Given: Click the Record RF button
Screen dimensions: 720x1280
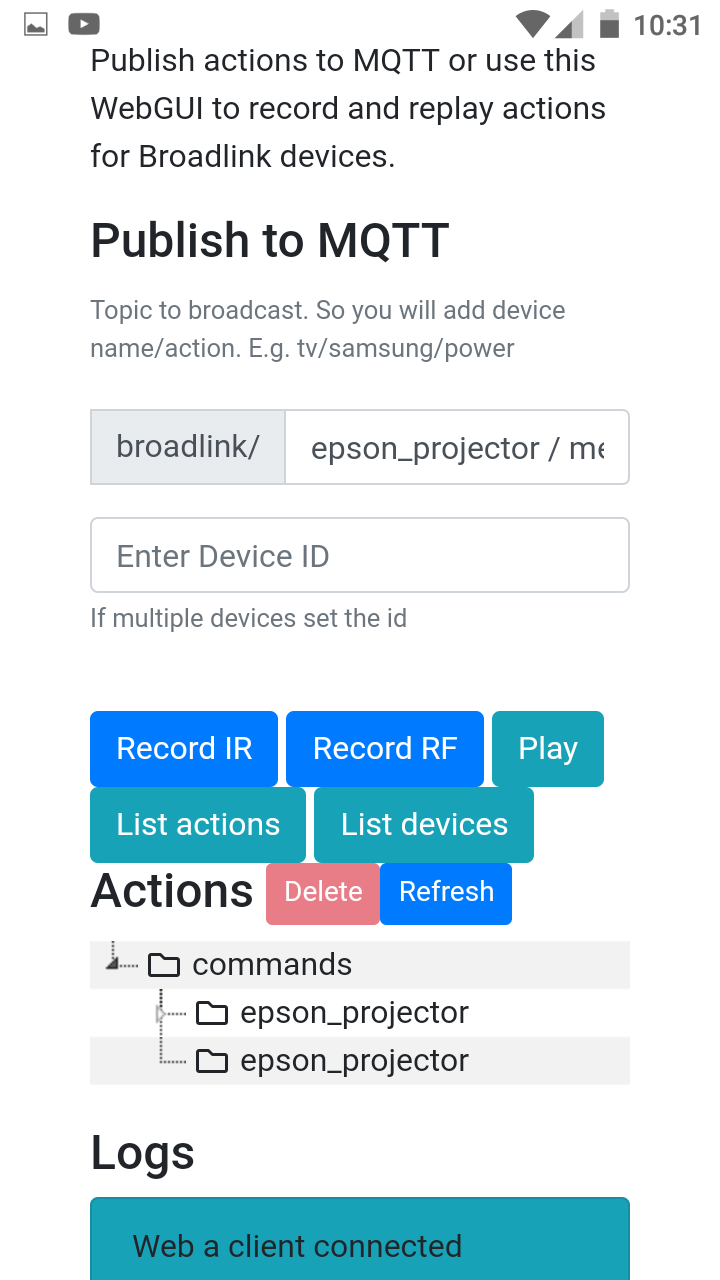Looking at the screenshot, I should point(385,749).
